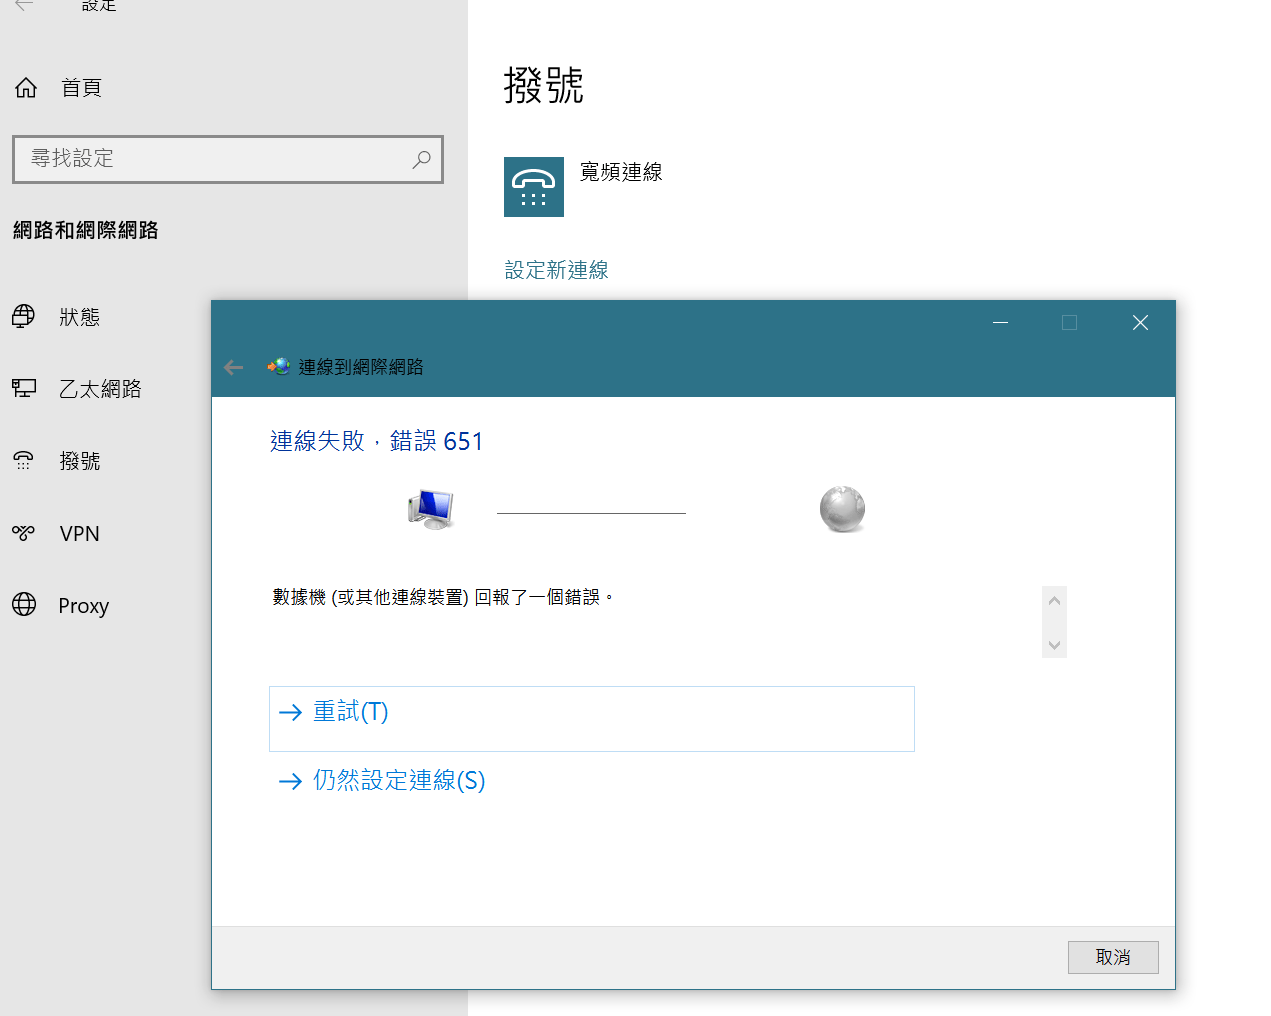Image resolution: width=1271 pixels, height=1016 pixels.
Task: Open 設定新連線 to create a new connection
Action: point(556,270)
